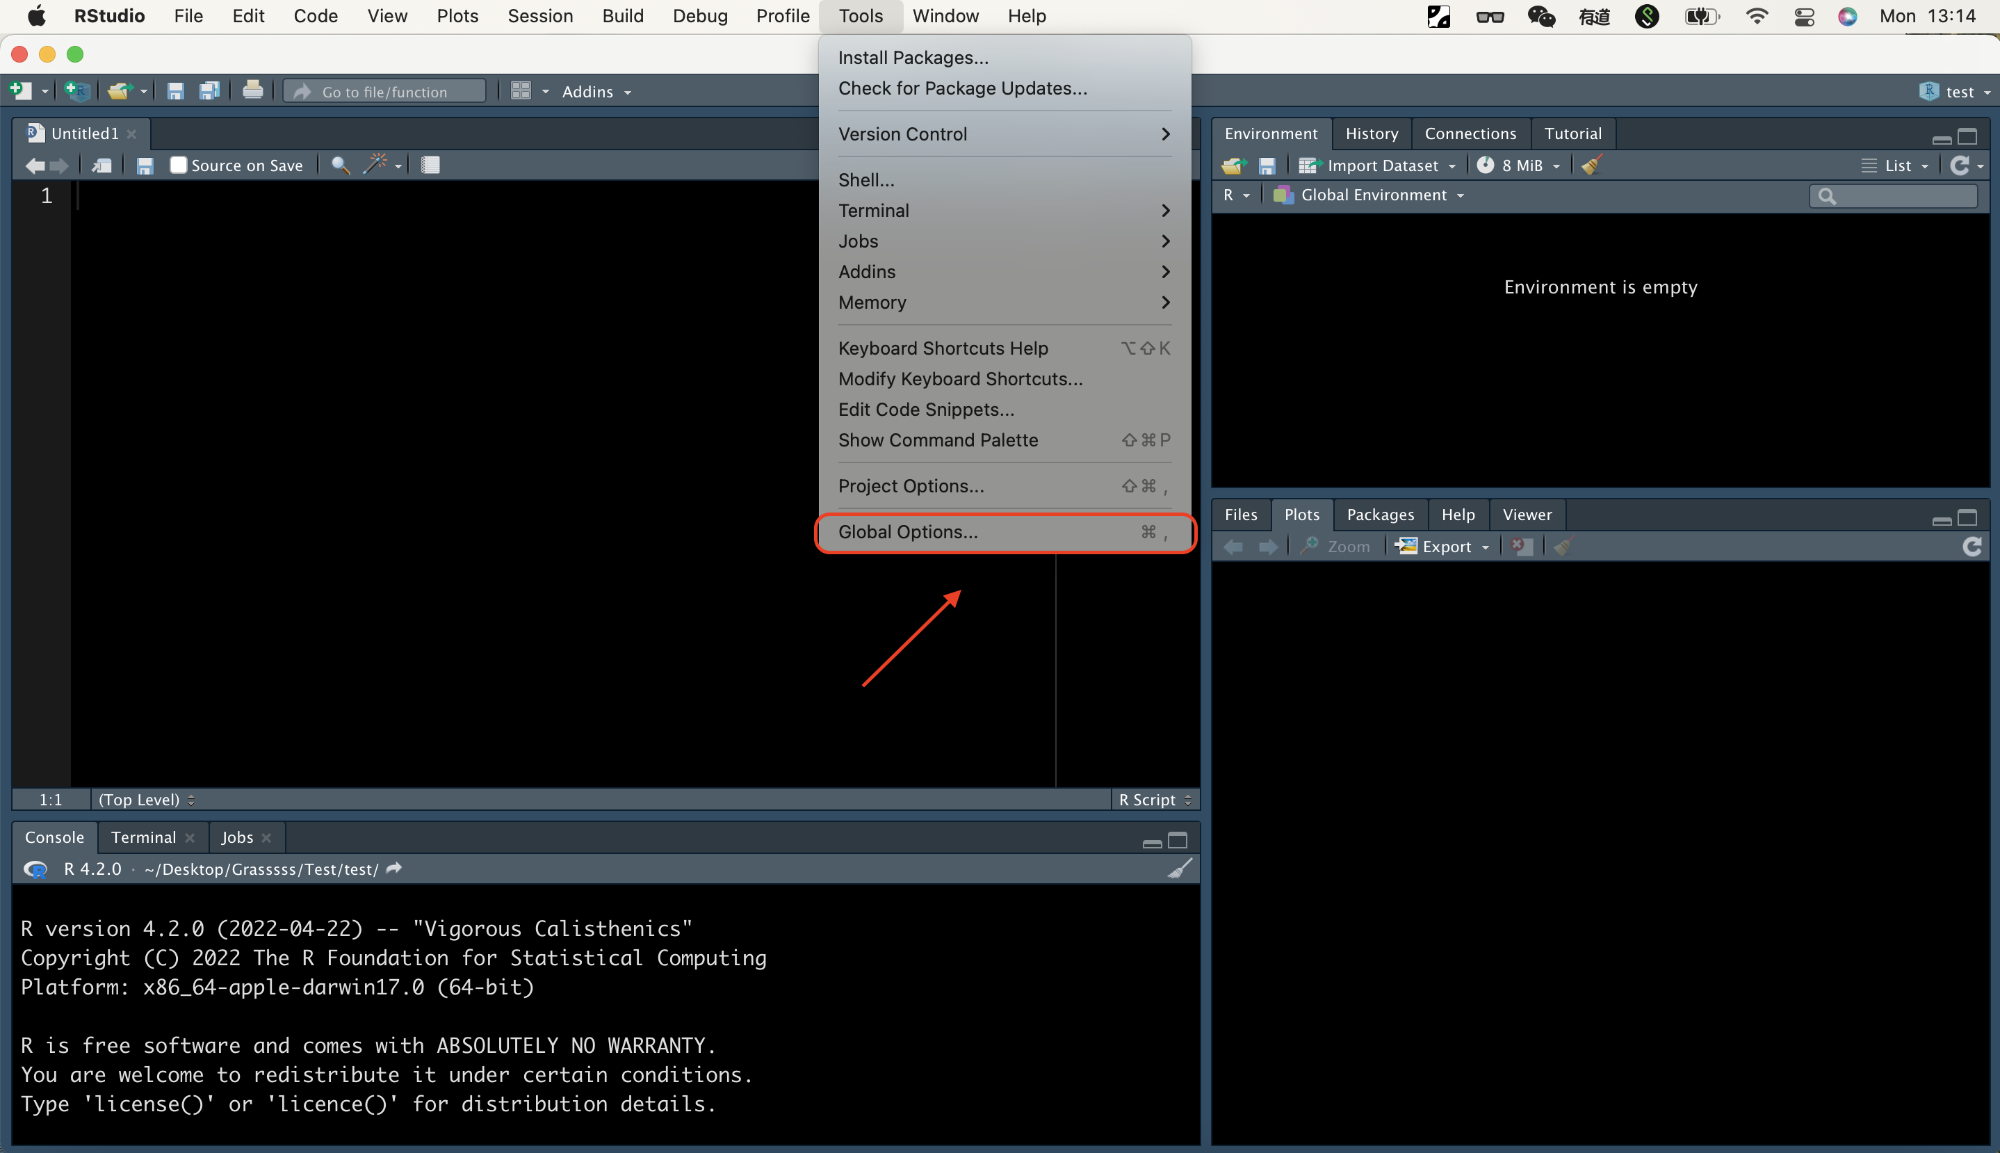The height and width of the screenshot is (1153, 2000).
Task: Select Project Options menu item
Action: 1005,486
